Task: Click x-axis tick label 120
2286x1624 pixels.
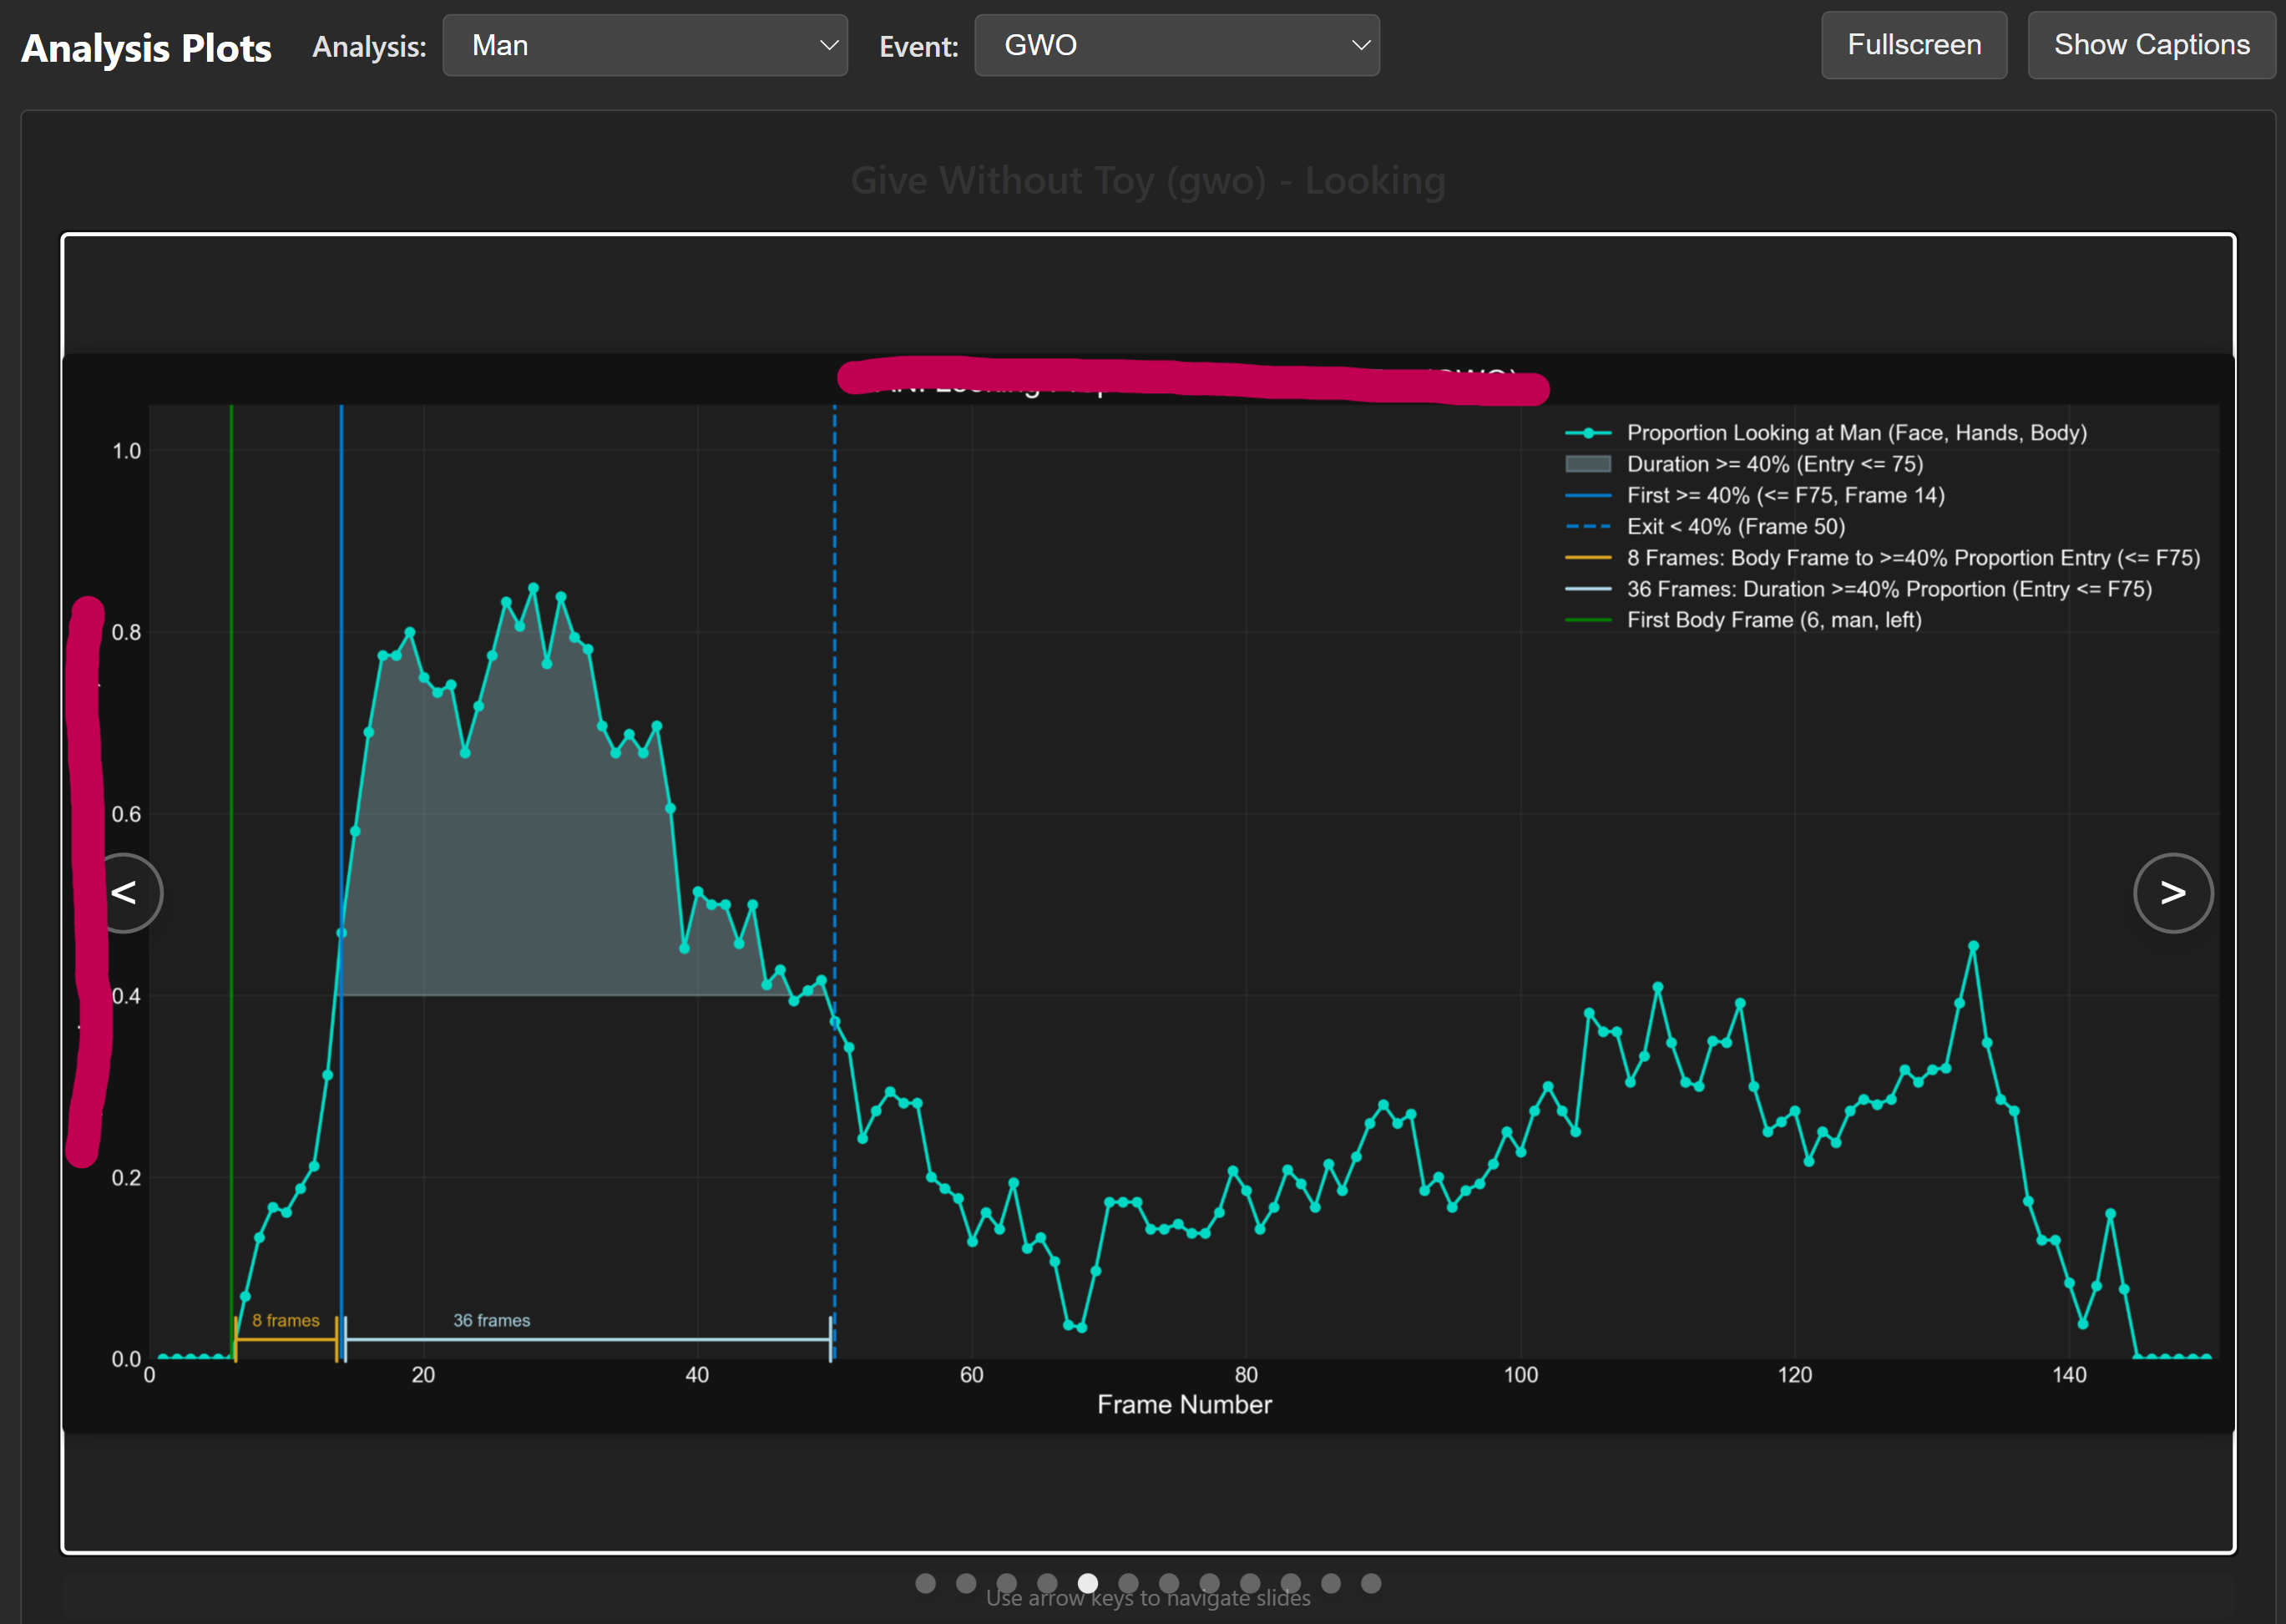Action: [1795, 1375]
